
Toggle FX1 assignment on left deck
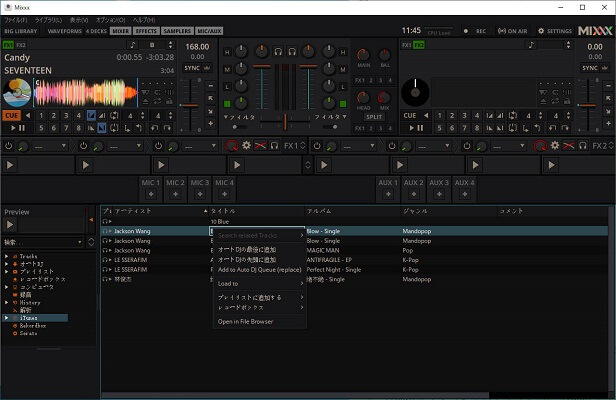(x=8, y=45)
